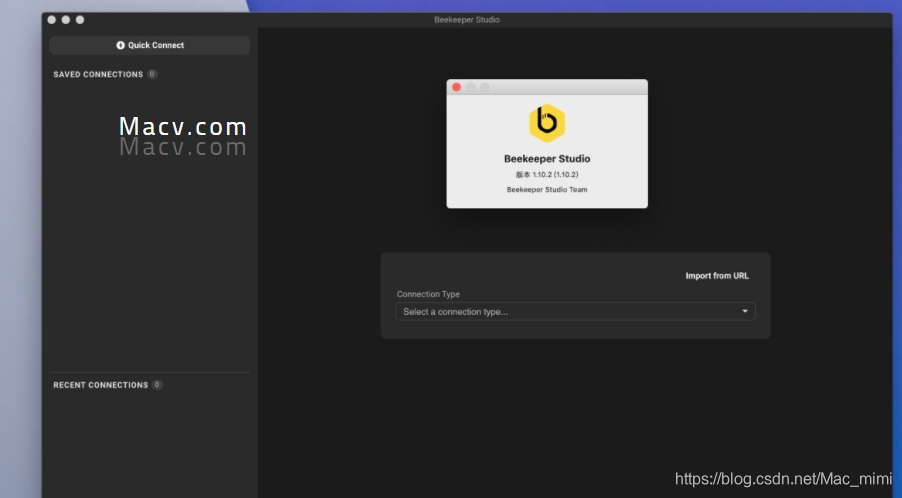Close the Beekeeper Studio about dialog
902x498 pixels.
point(457,87)
